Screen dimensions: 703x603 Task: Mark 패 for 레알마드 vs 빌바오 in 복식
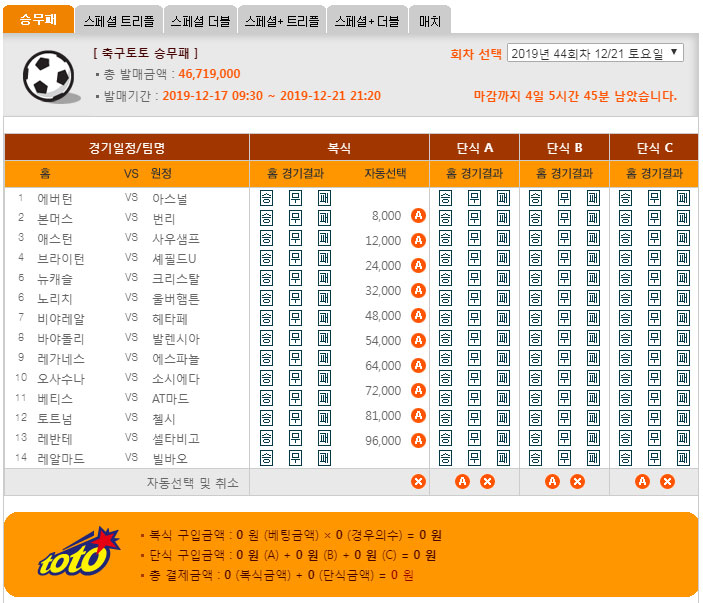325,458
